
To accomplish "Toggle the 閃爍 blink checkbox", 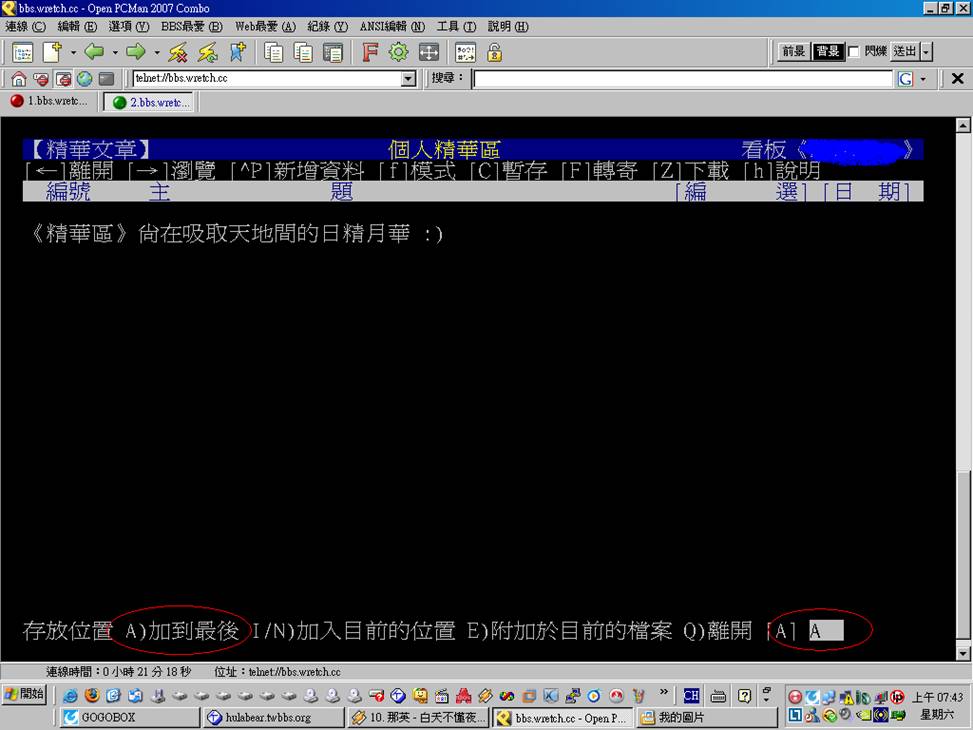I will (x=853, y=51).
